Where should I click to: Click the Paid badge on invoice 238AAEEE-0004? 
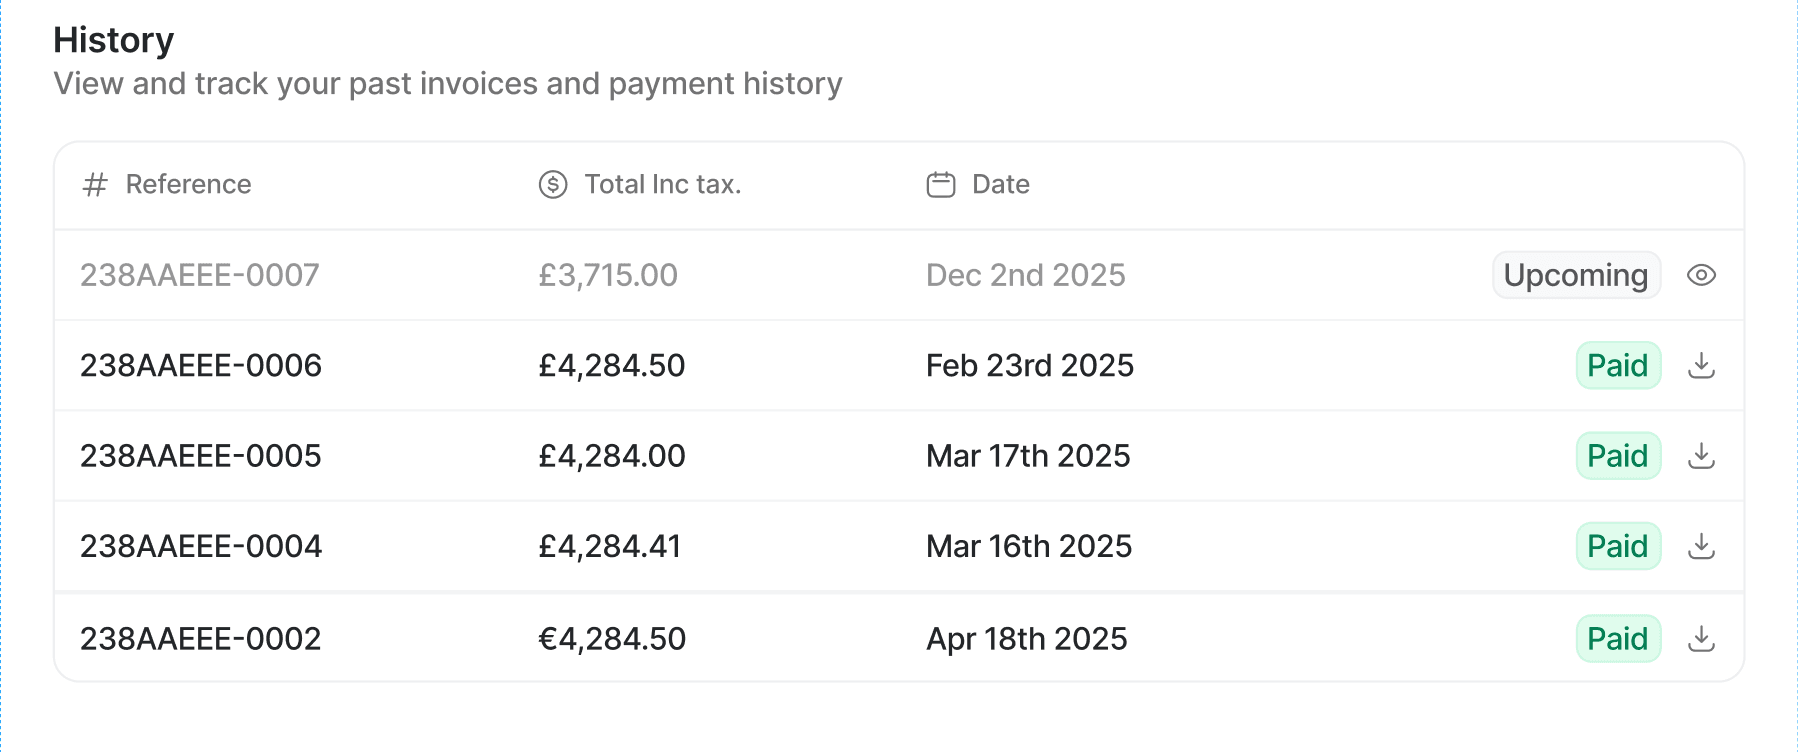click(x=1617, y=546)
